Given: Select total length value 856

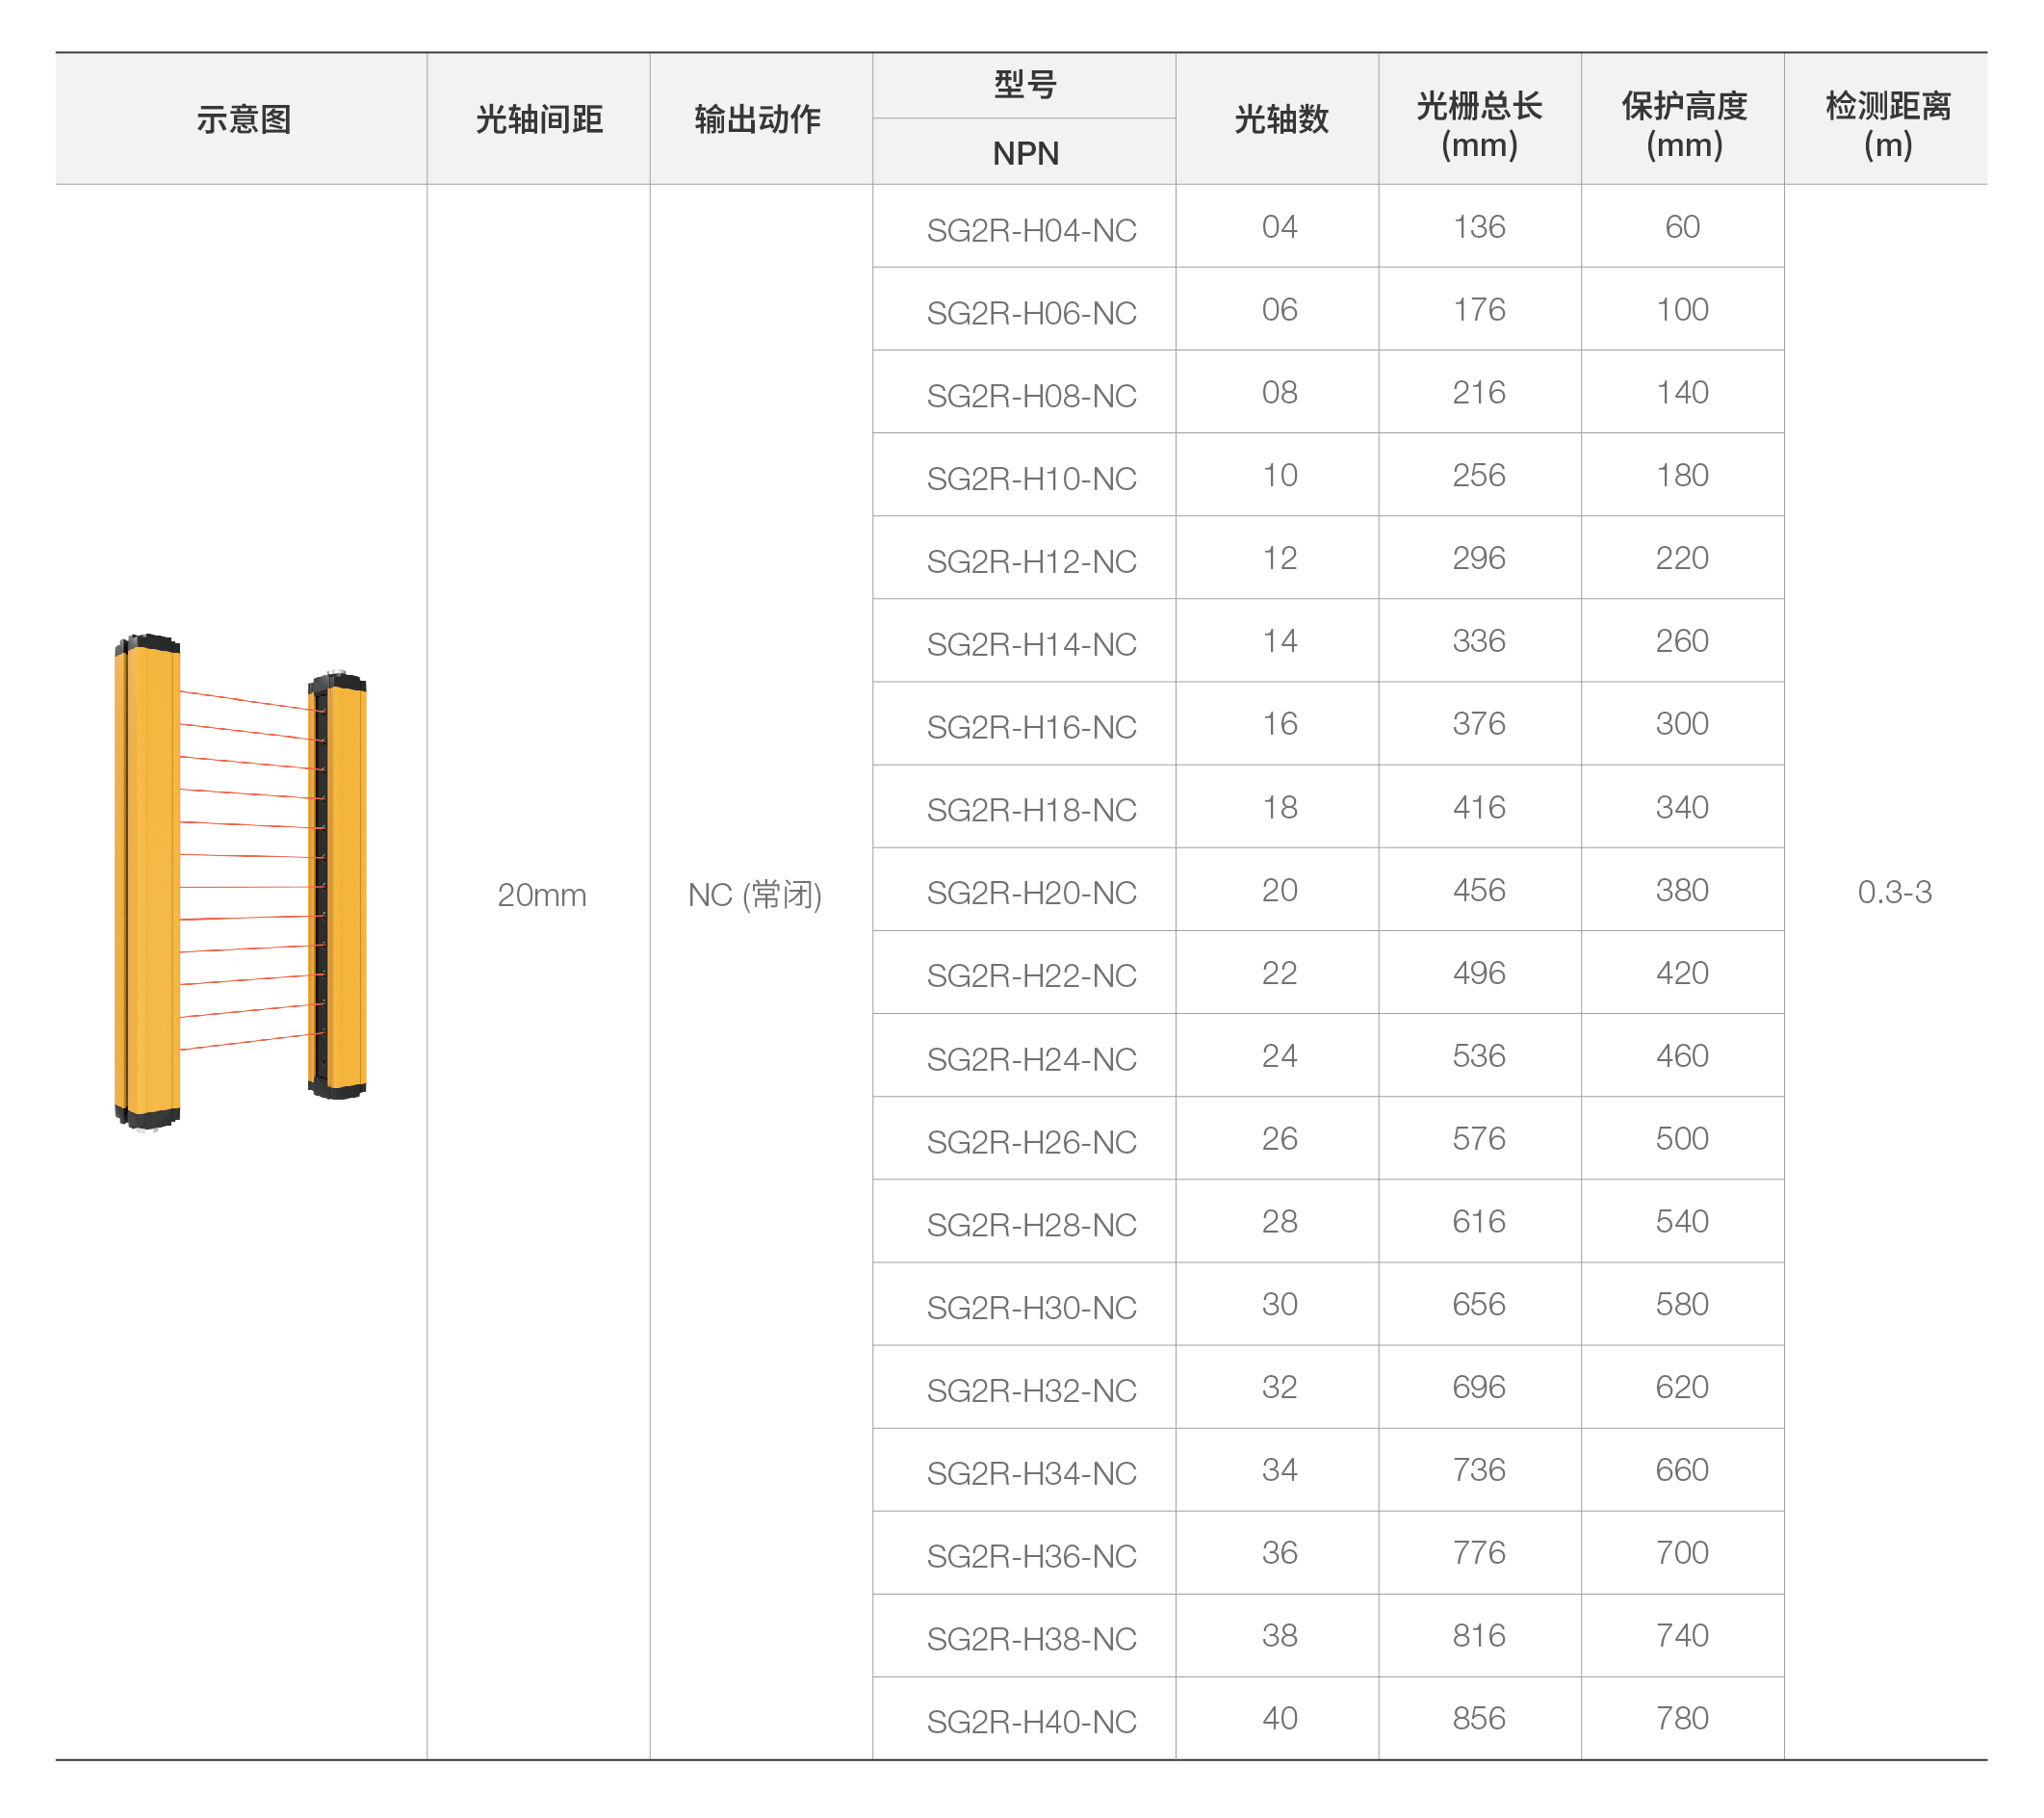Looking at the screenshot, I should [x=1478, y=1718].
